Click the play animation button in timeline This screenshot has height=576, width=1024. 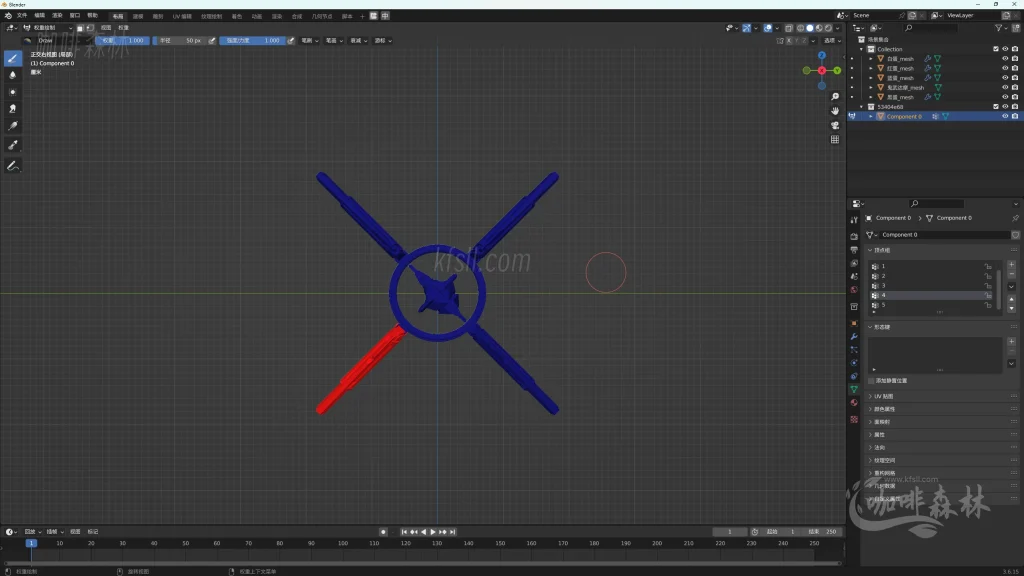click(432, 532)
